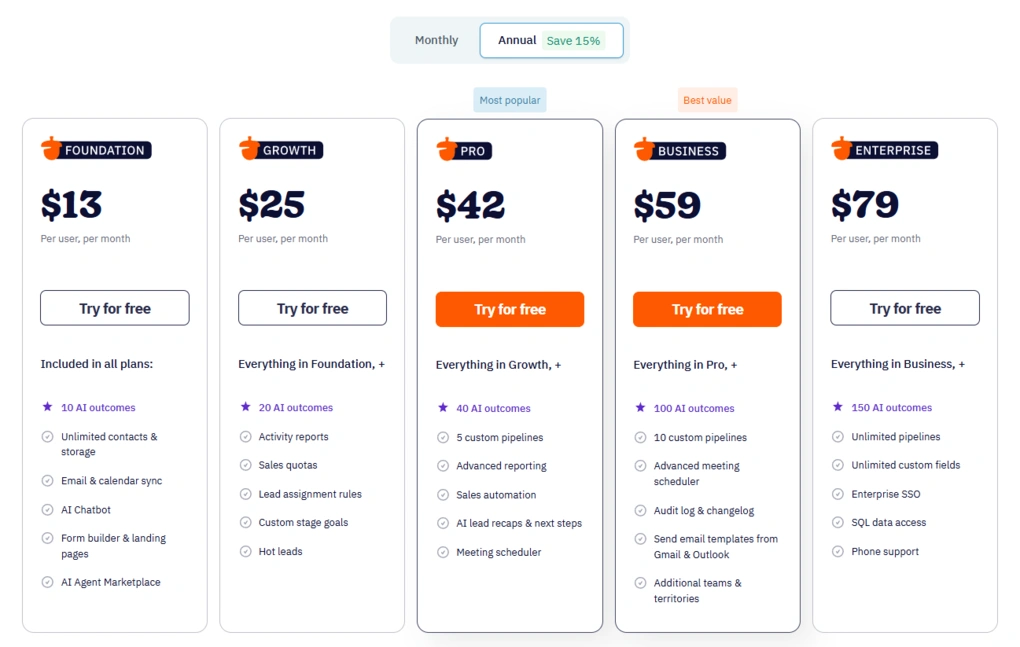The image size is (1020, 647).
Task: Switch billing to Monthly
Action: click(x=436, y=40)
